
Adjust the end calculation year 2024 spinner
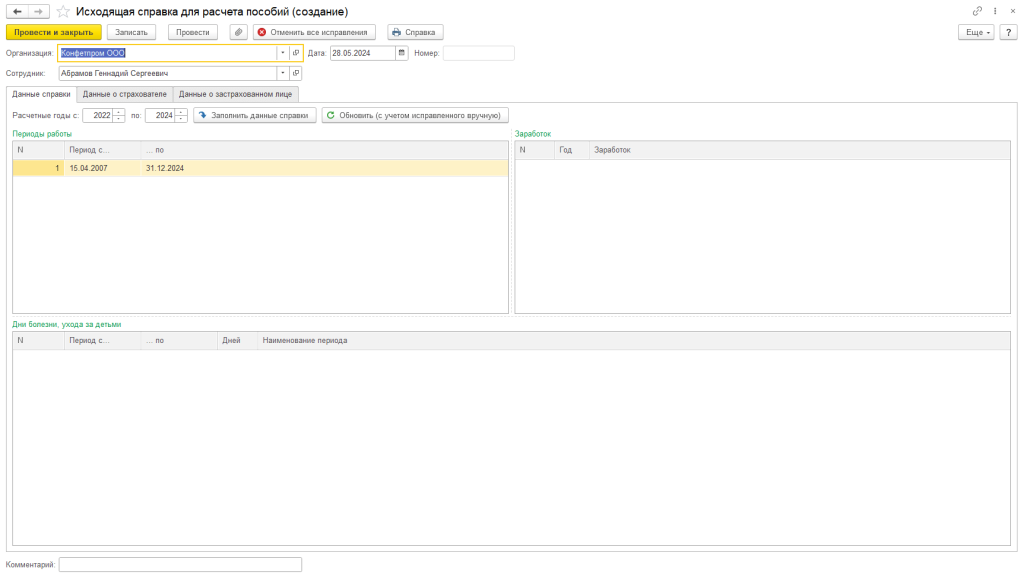[x=181, y=116]
